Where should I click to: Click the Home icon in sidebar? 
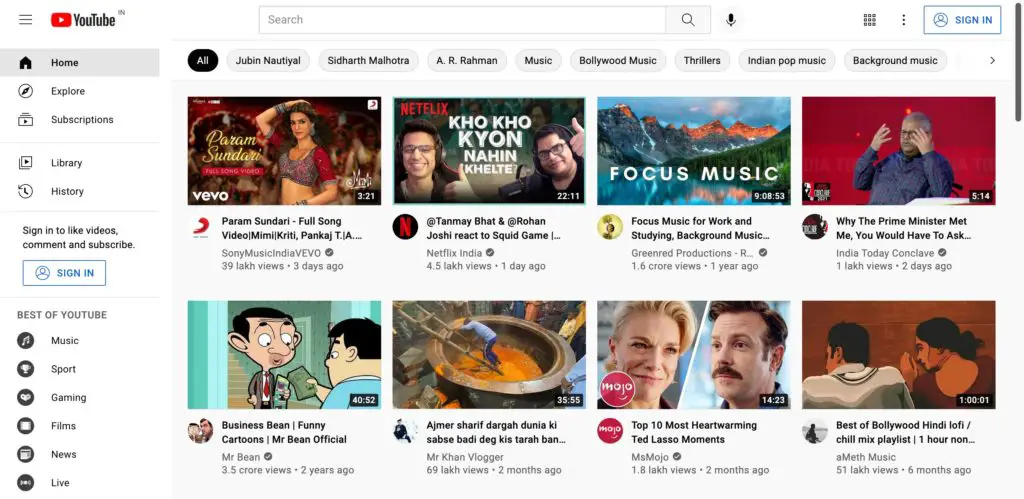25,63
